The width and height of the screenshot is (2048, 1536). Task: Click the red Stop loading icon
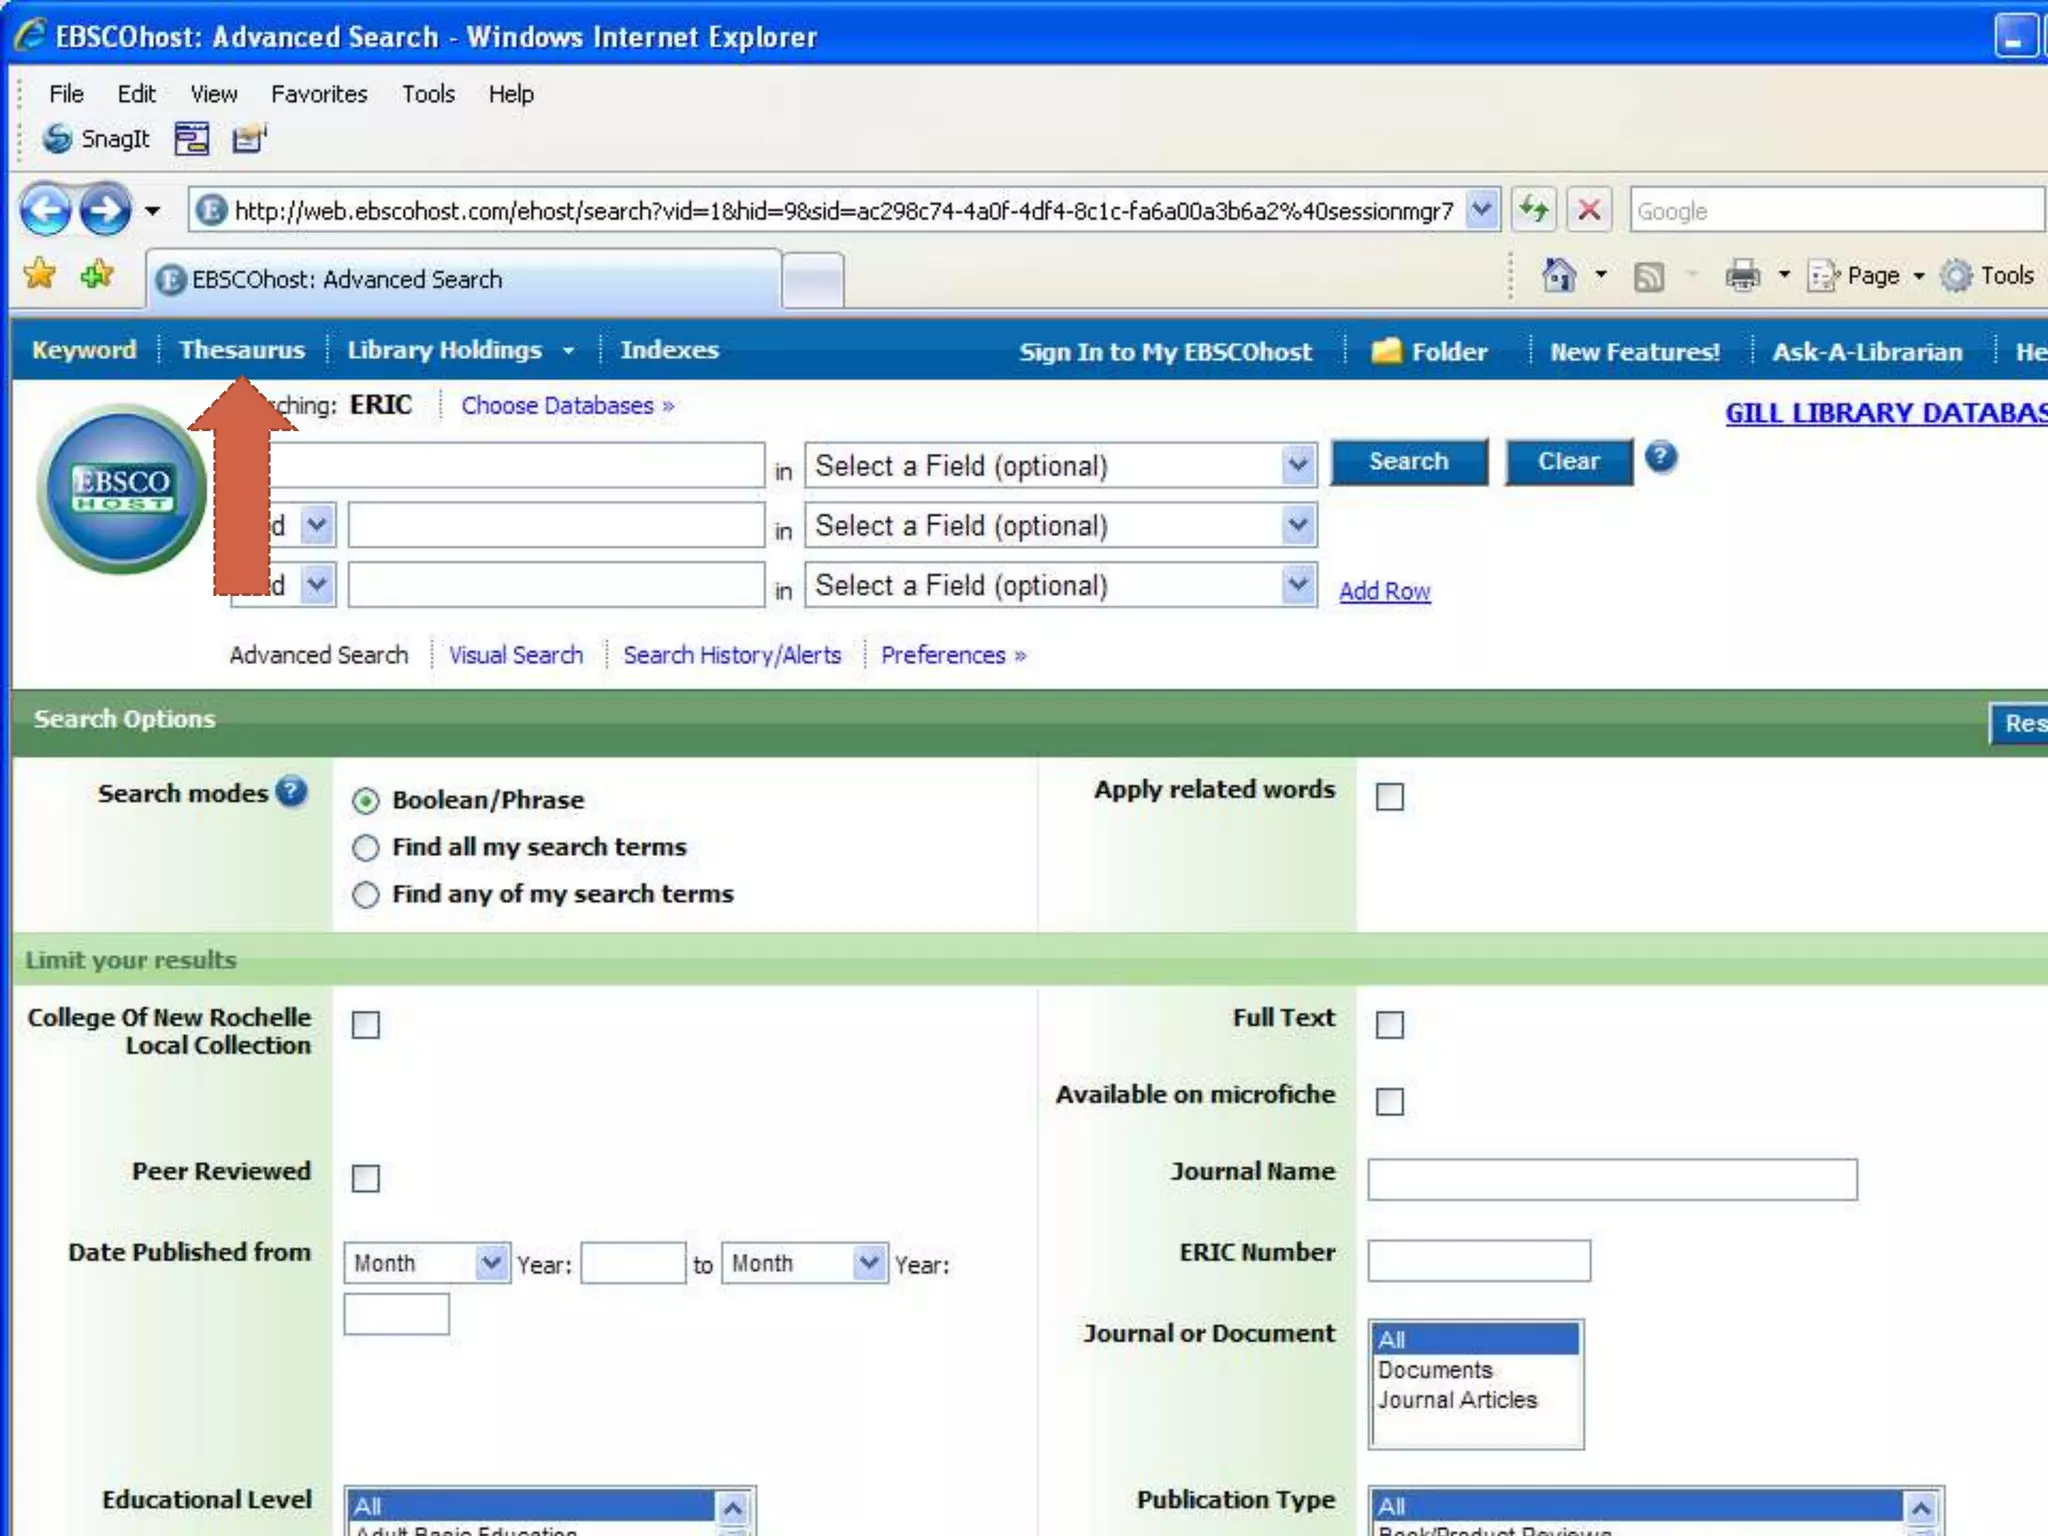1588,210
